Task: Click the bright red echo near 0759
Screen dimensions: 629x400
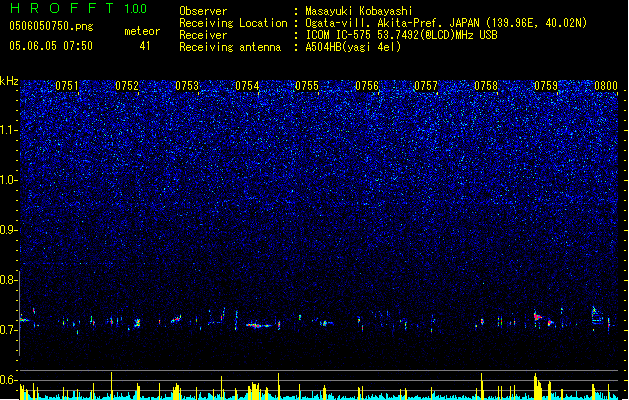Action: 538,317
